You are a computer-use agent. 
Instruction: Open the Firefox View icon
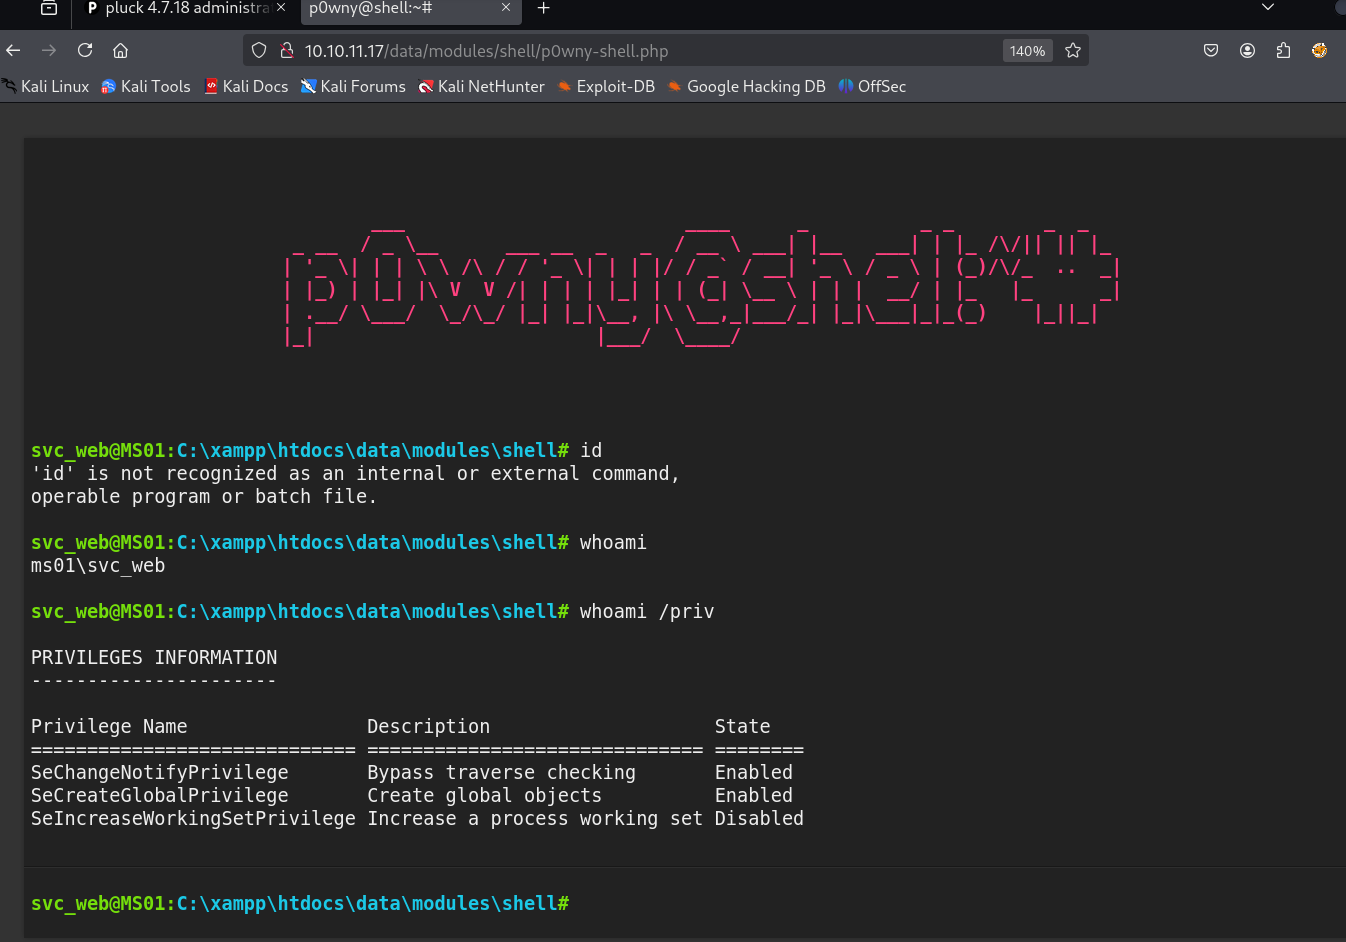(48, 8)
